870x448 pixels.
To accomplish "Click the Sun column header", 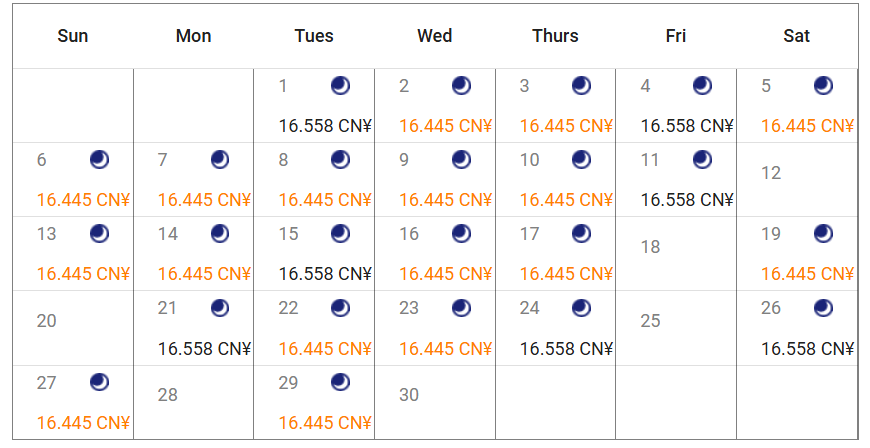I will [73, 36].
